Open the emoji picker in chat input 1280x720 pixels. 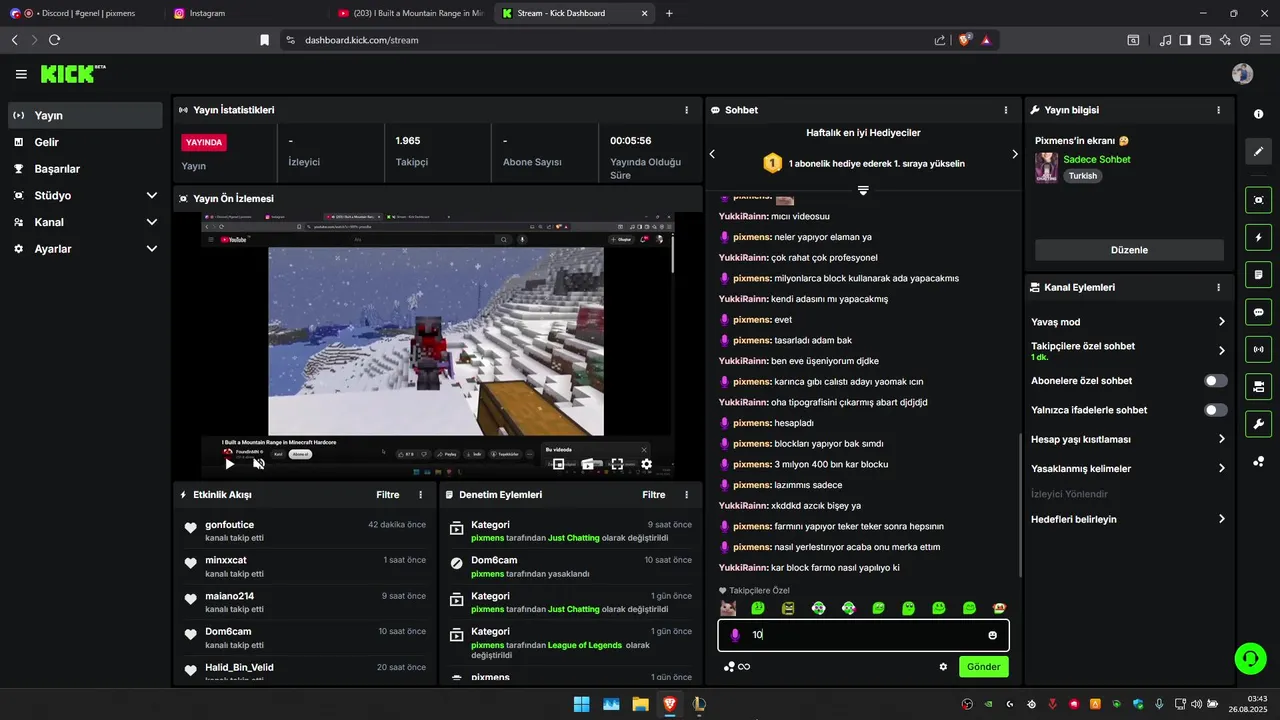[992, 635]
